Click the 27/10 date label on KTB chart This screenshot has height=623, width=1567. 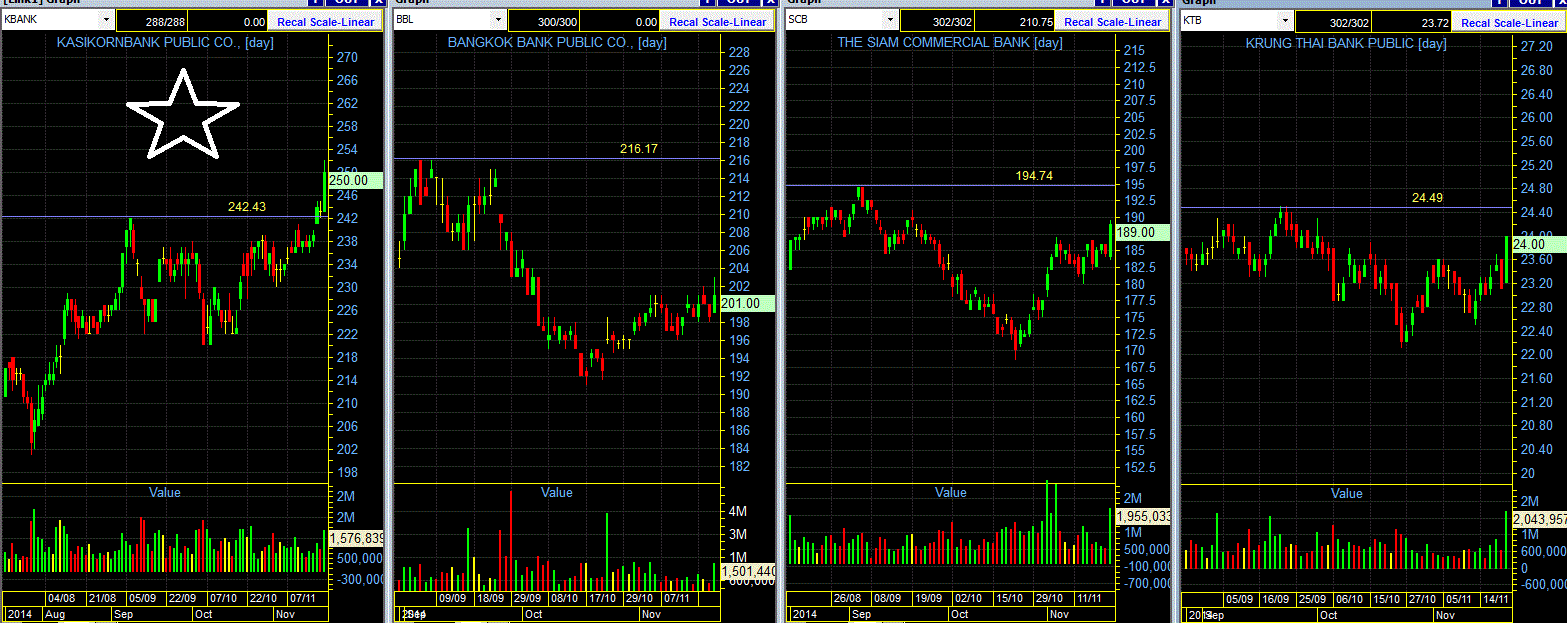[x=1422, y=599]
